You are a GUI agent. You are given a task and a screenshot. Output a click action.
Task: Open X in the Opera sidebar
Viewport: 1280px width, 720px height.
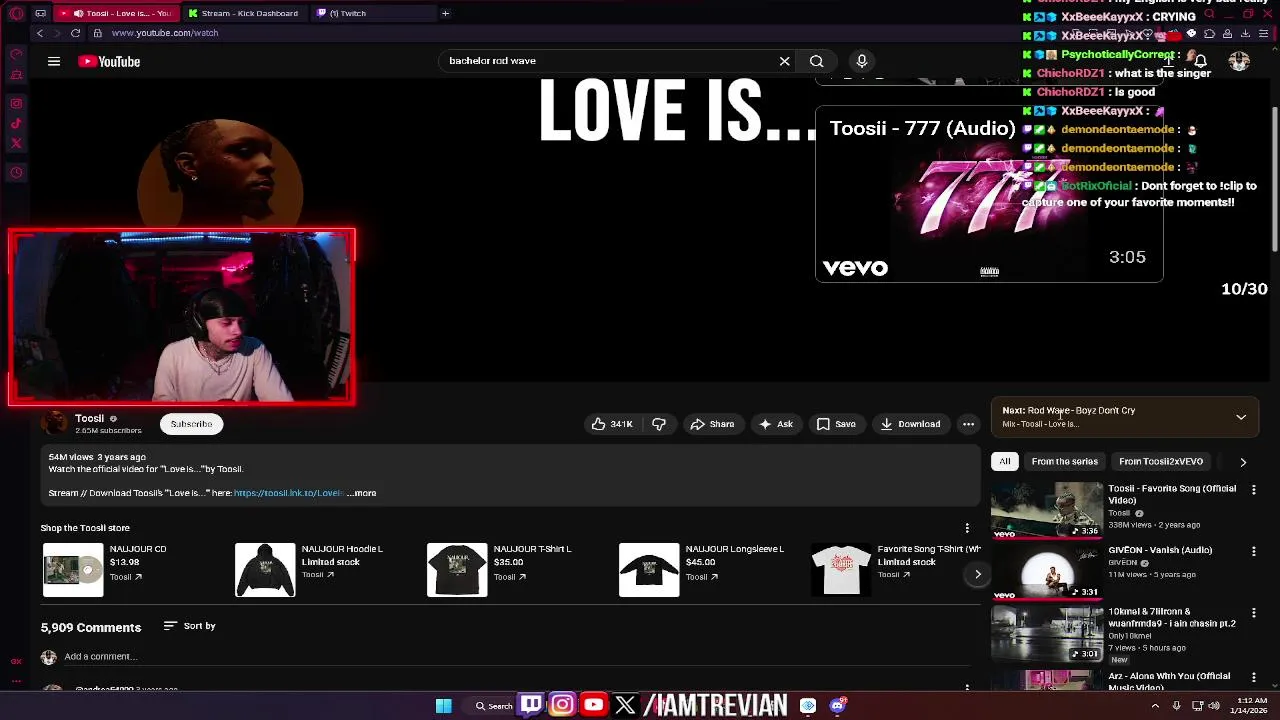(16, 143)
